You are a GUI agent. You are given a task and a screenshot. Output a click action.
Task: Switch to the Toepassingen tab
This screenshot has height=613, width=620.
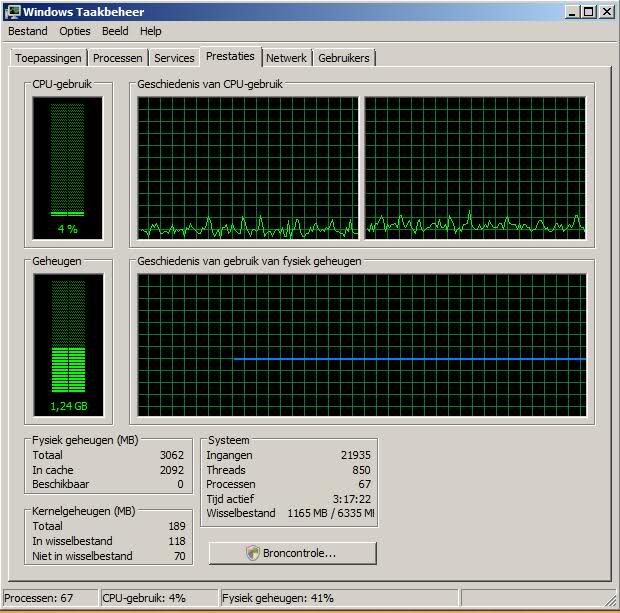point(48,58)
